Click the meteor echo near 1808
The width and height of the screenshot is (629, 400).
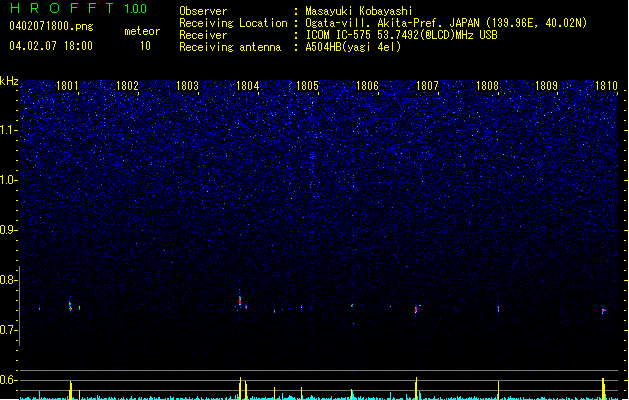(498, 309)
